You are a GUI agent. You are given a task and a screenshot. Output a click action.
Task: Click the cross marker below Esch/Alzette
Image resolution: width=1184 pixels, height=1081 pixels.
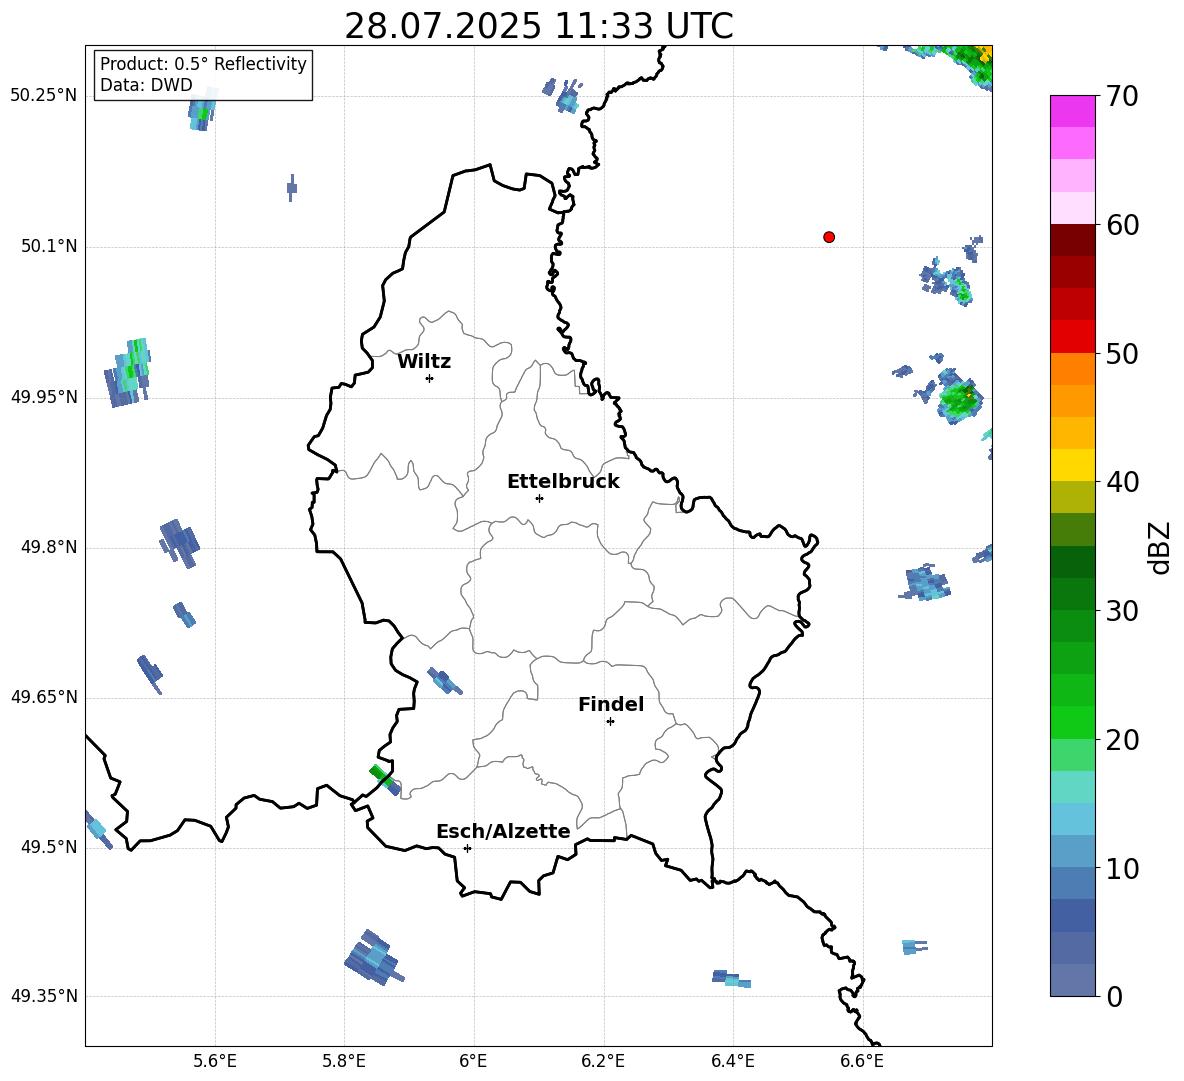(x=467, y=848)
